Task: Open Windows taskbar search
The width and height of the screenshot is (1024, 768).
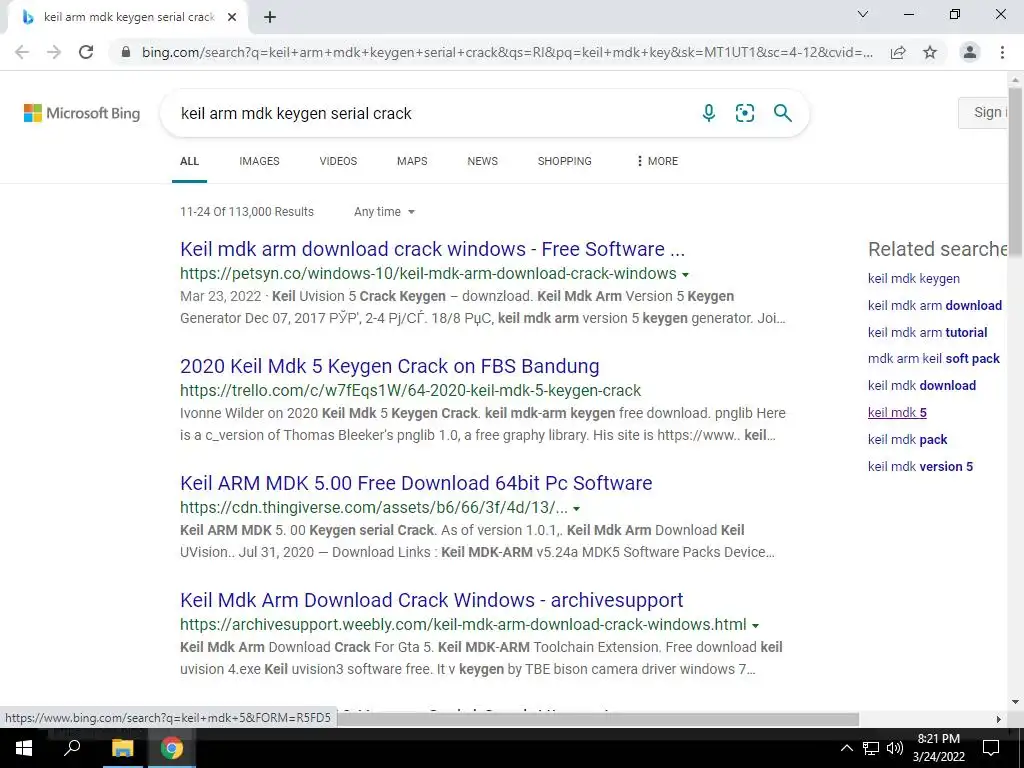Action: coord(72,748)
